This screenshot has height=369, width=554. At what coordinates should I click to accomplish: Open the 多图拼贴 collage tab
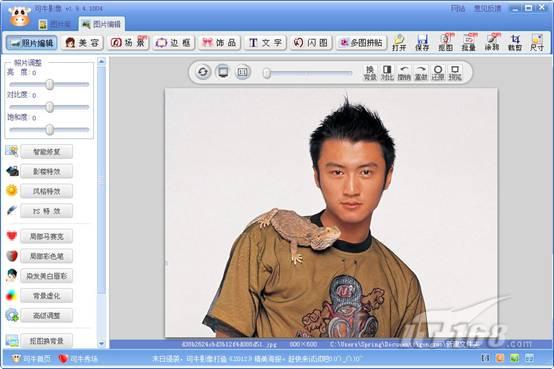(x=361, y=43)
